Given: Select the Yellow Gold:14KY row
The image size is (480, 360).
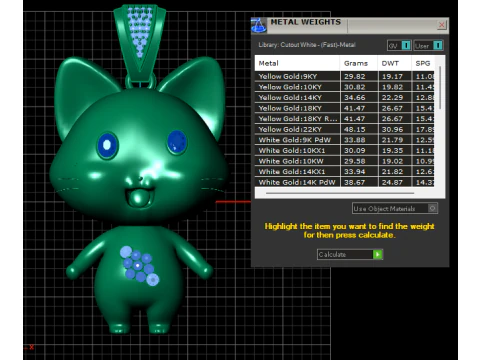Looking at the screenshot, I should (x=345, y=98).
